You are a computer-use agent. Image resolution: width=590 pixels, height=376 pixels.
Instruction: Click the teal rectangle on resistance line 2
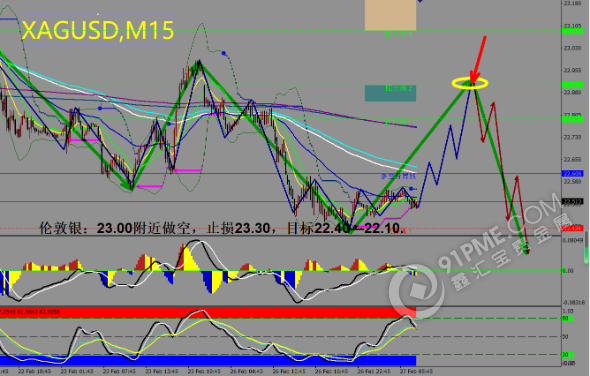point(390,93)
